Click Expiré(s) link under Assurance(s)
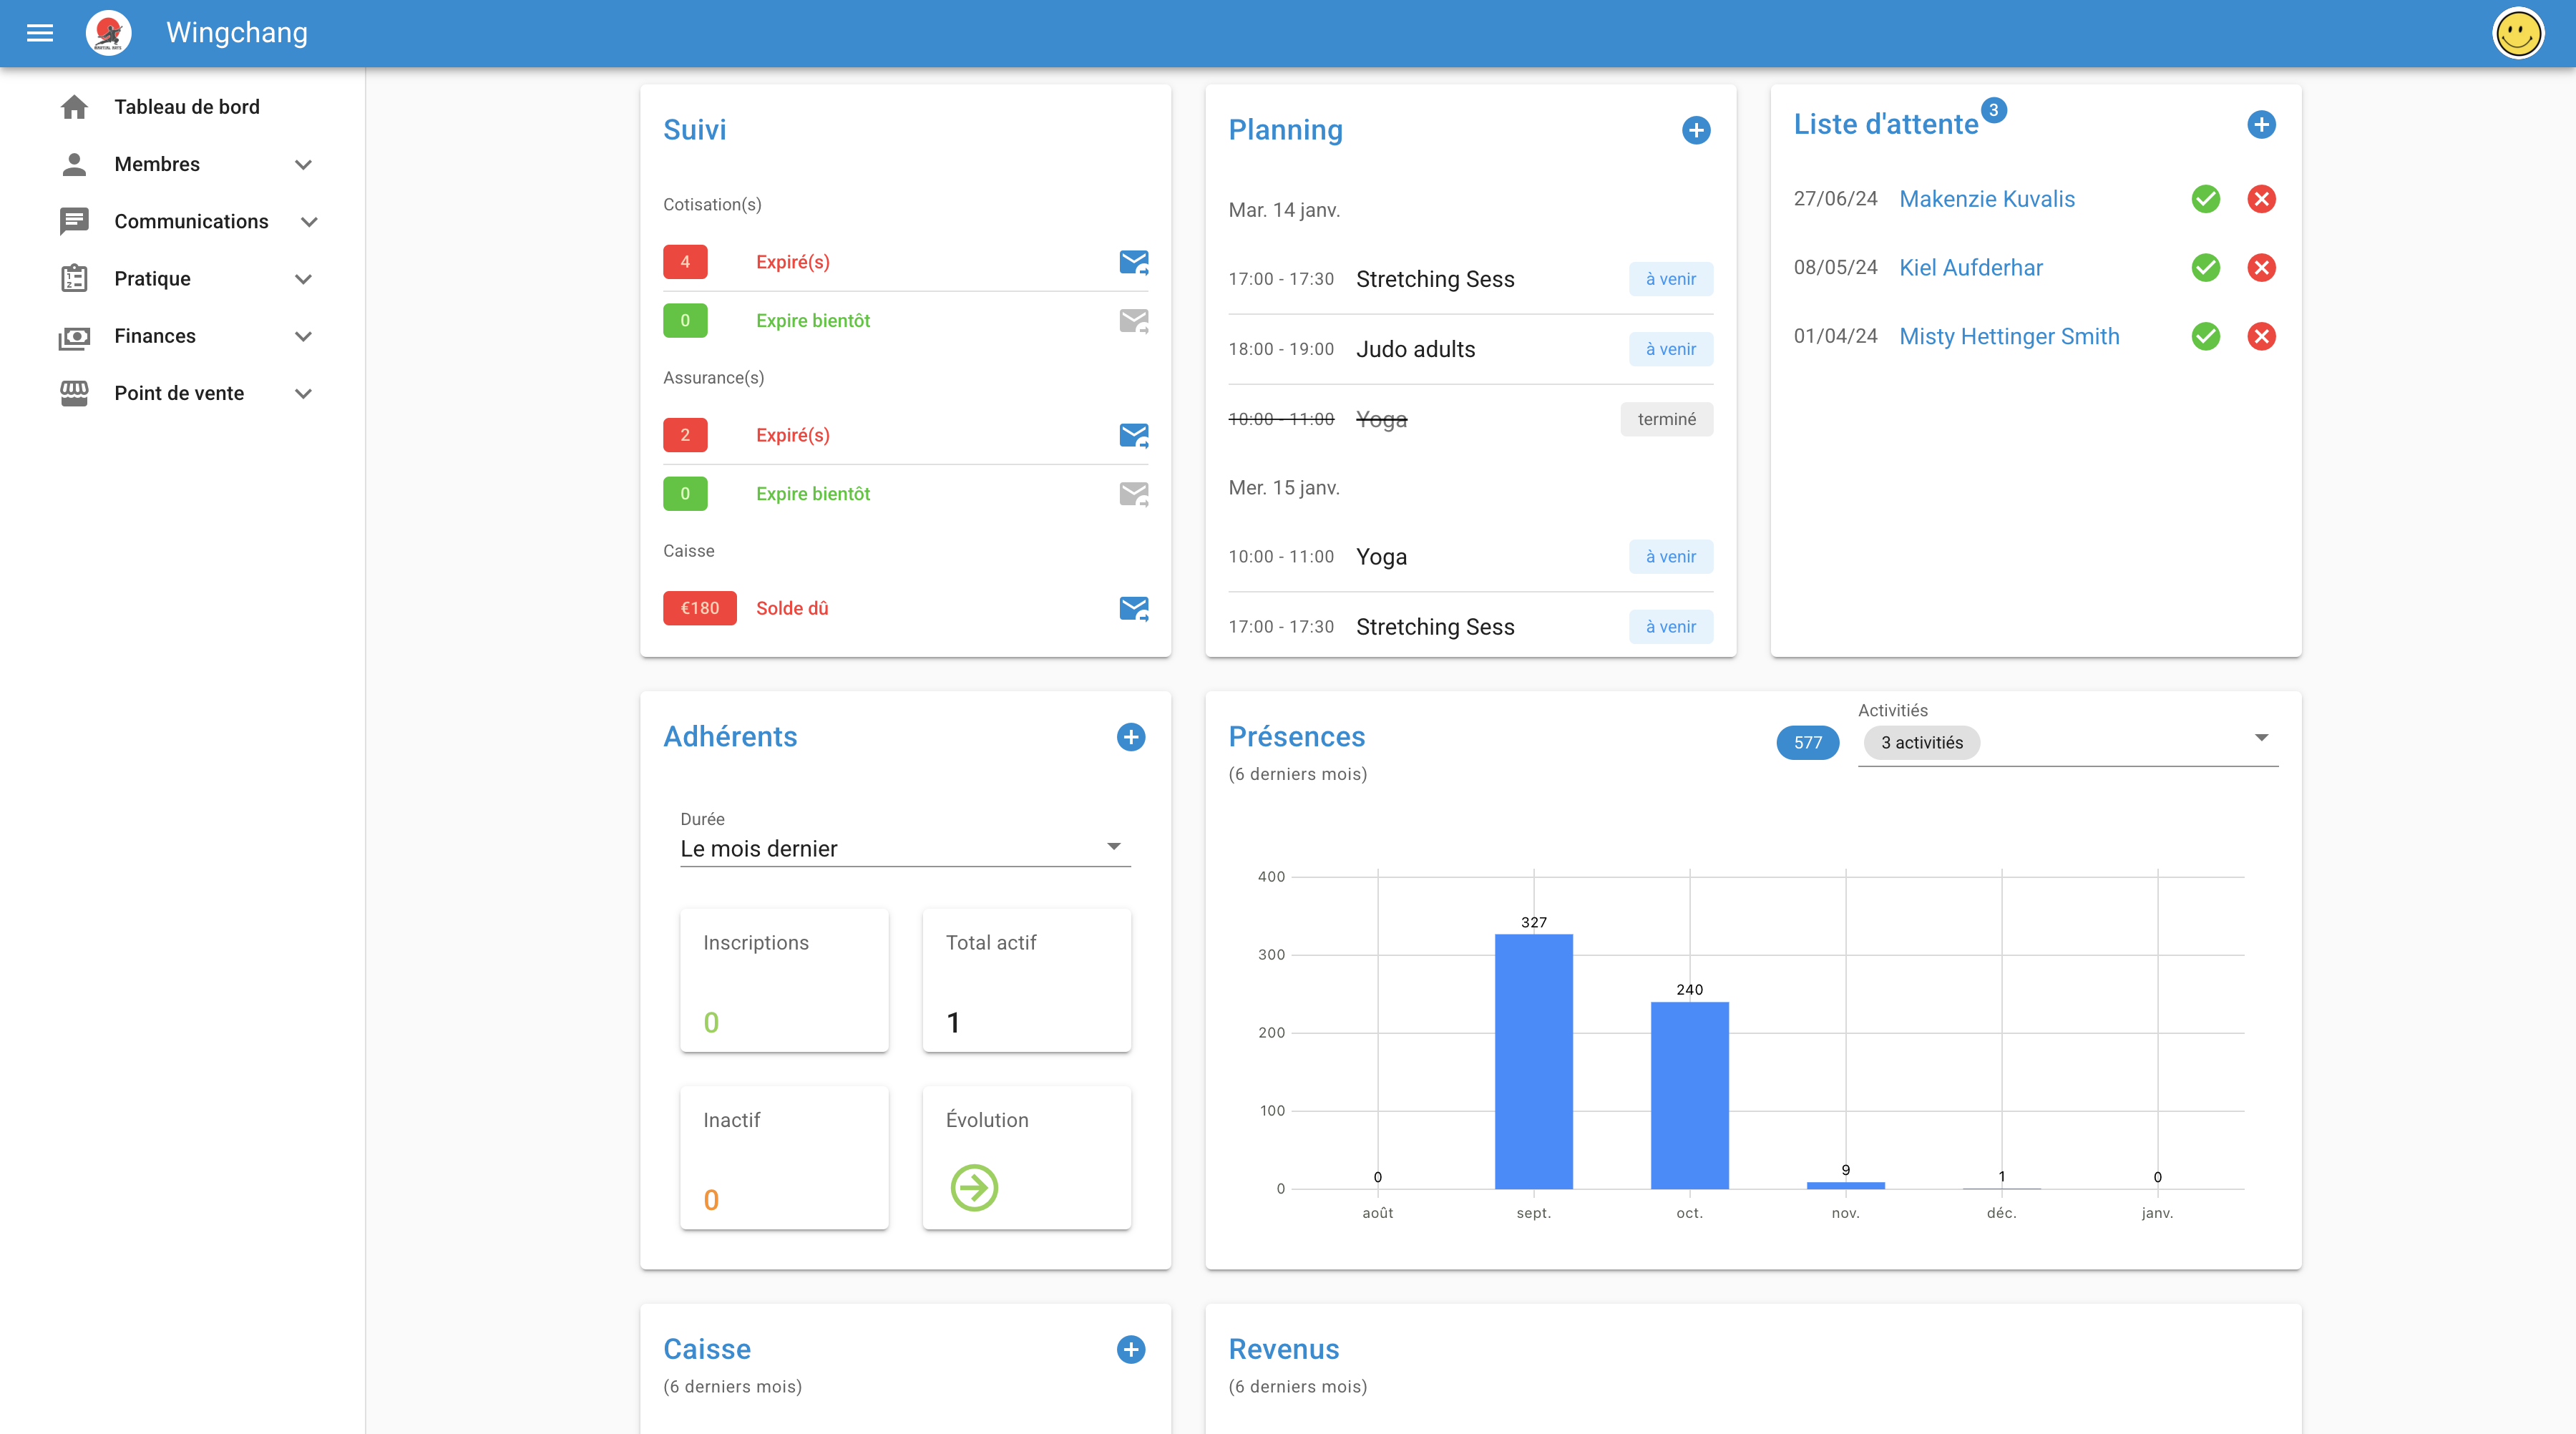 pos(792,435)
